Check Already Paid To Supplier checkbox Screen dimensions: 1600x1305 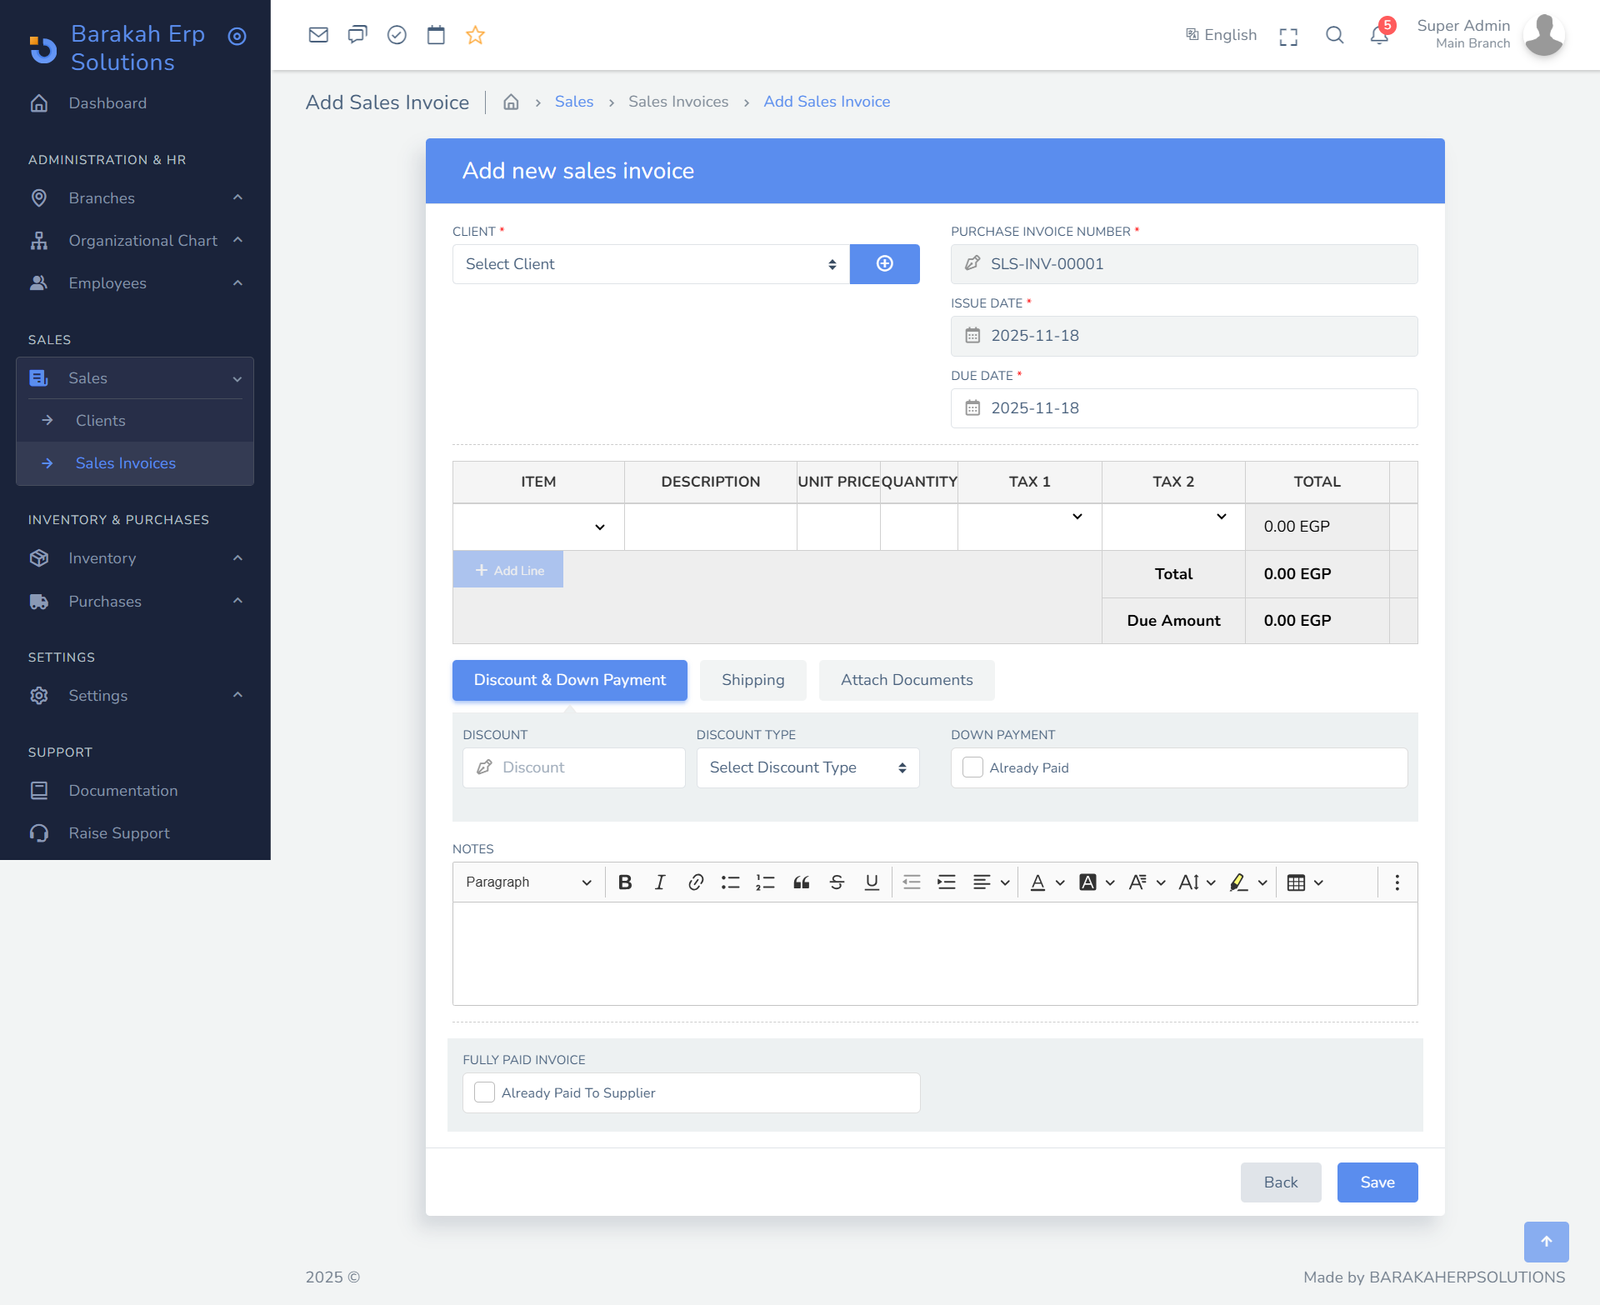click(x=484, y=1092)
